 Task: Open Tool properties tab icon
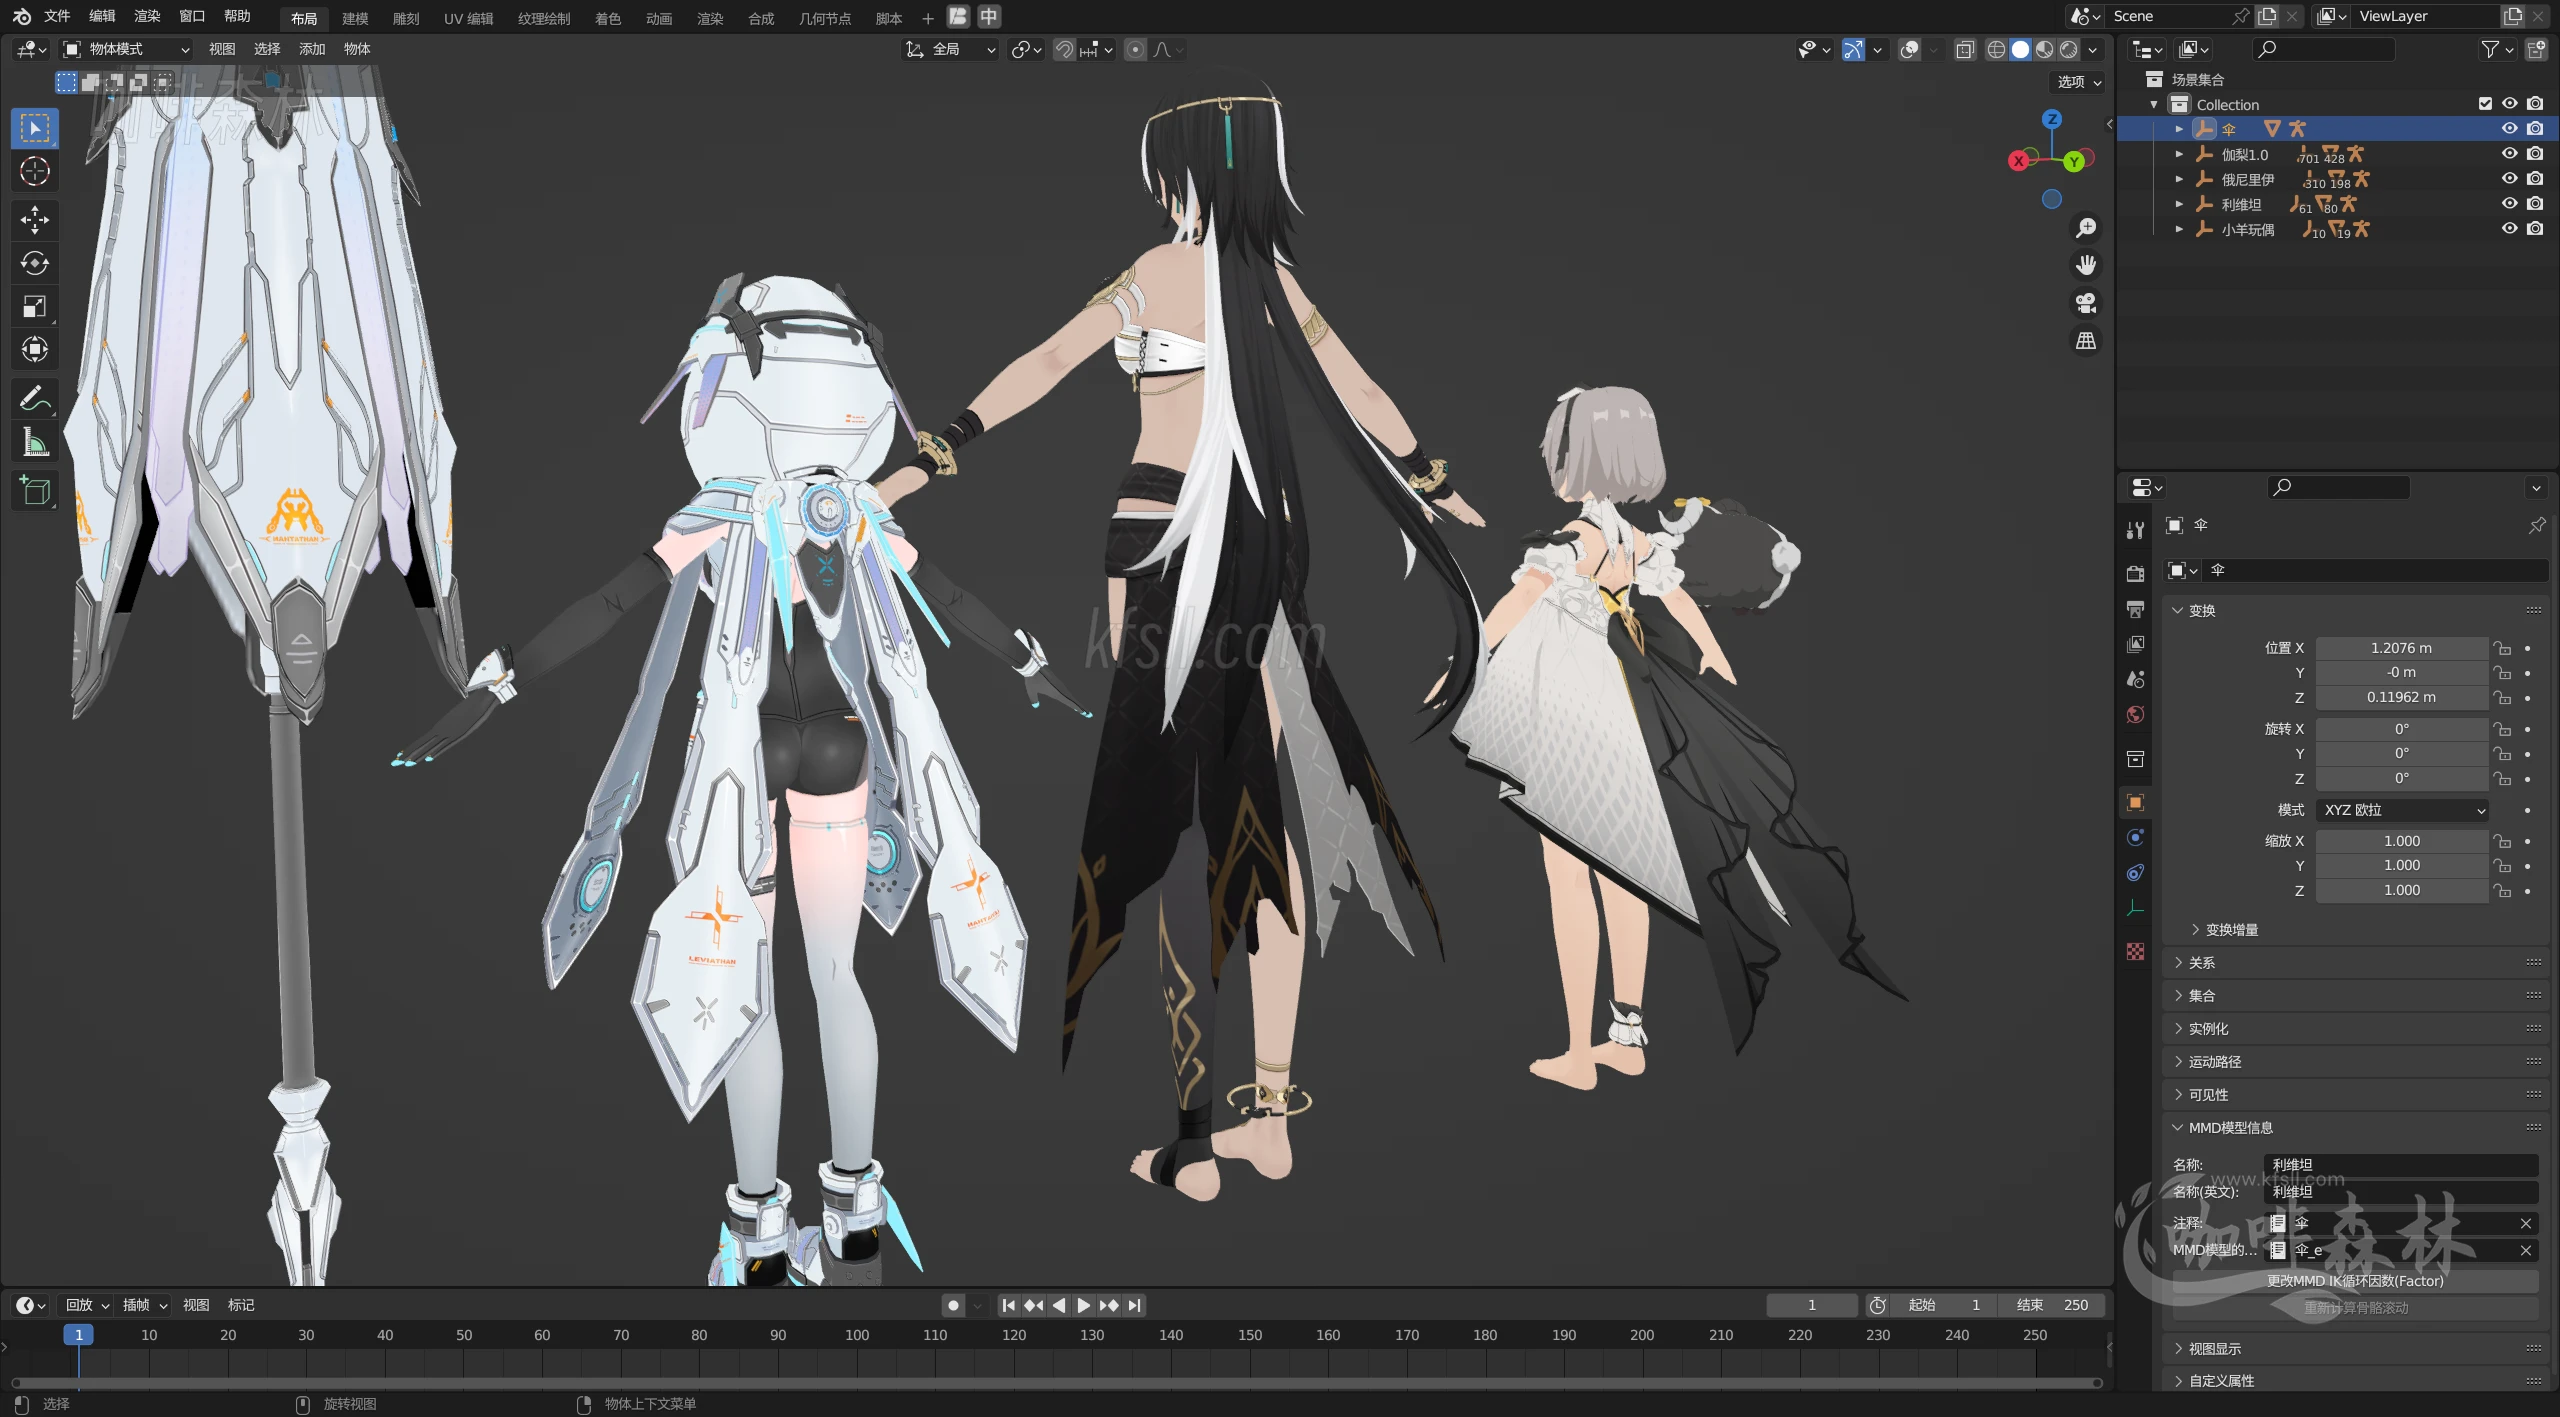click(2135, 530)
